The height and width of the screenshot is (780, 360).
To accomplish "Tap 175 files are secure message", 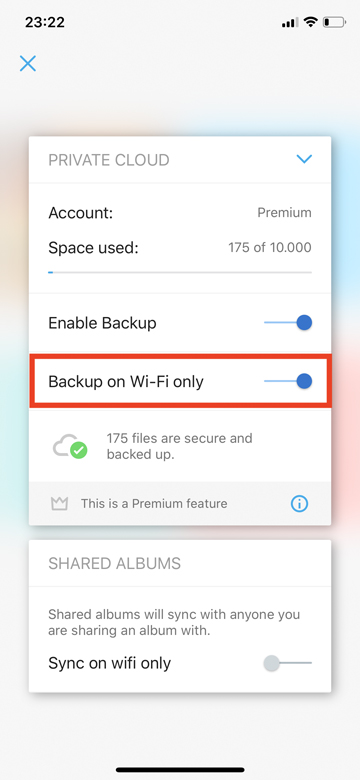I will point(180,446).
